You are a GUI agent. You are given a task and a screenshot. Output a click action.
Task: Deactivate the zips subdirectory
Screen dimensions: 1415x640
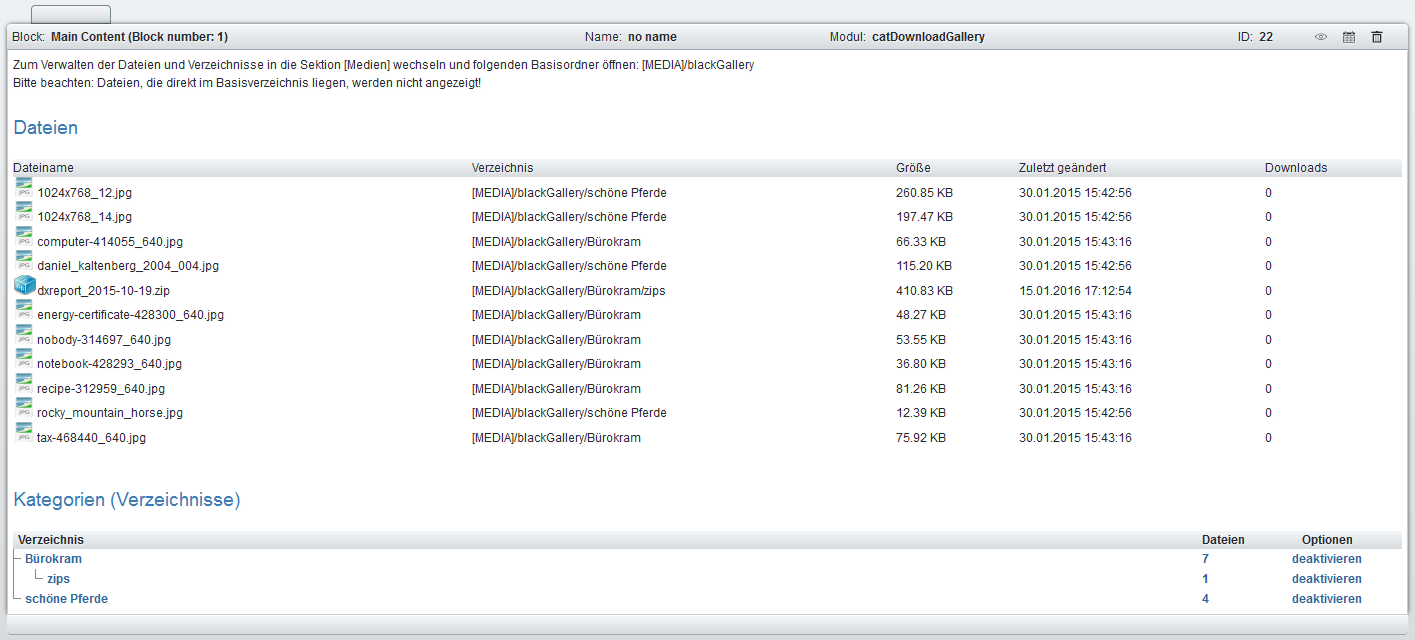pyautogui.click(x=1326, y=579)
